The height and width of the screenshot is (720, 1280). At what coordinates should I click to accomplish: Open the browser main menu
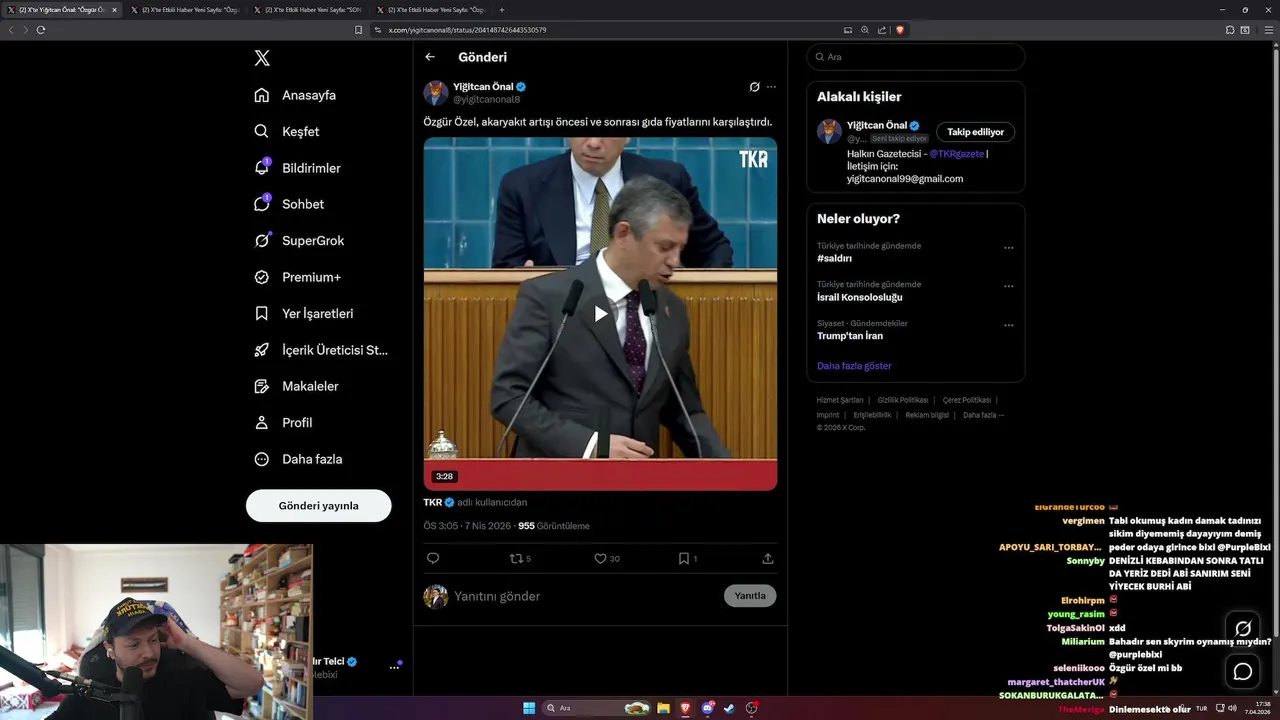1268,30
